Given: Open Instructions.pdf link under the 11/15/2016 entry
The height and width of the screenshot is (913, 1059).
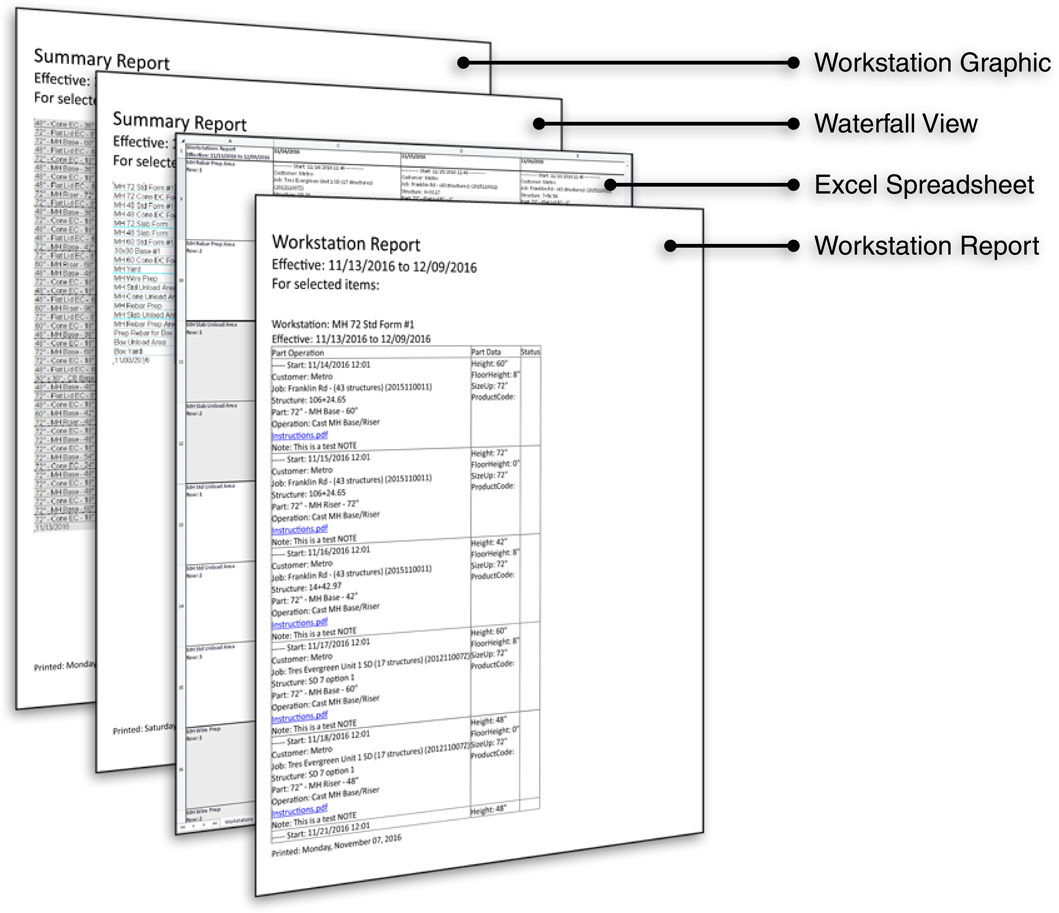Looking at the screenshot, I should pos(299,529).
